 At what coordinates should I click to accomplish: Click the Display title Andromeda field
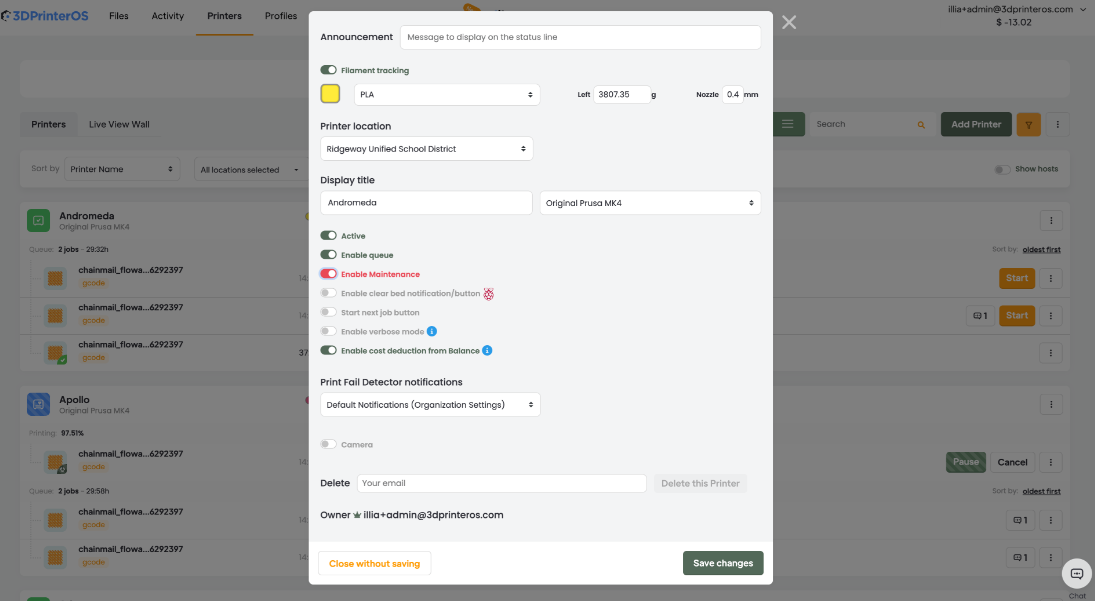point(426,202)
